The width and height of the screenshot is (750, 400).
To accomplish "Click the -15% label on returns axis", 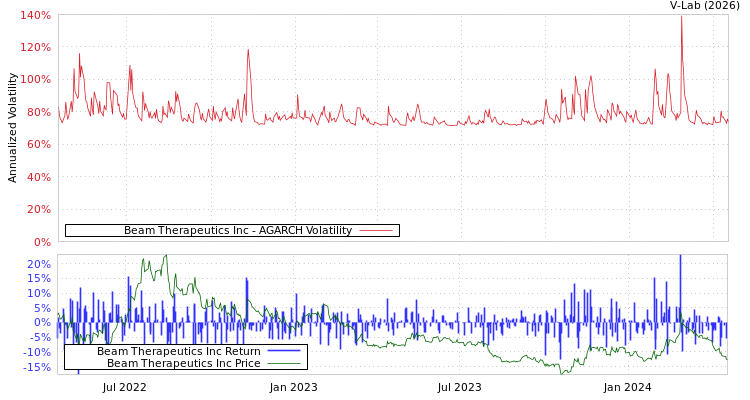I will coord(35,367).
